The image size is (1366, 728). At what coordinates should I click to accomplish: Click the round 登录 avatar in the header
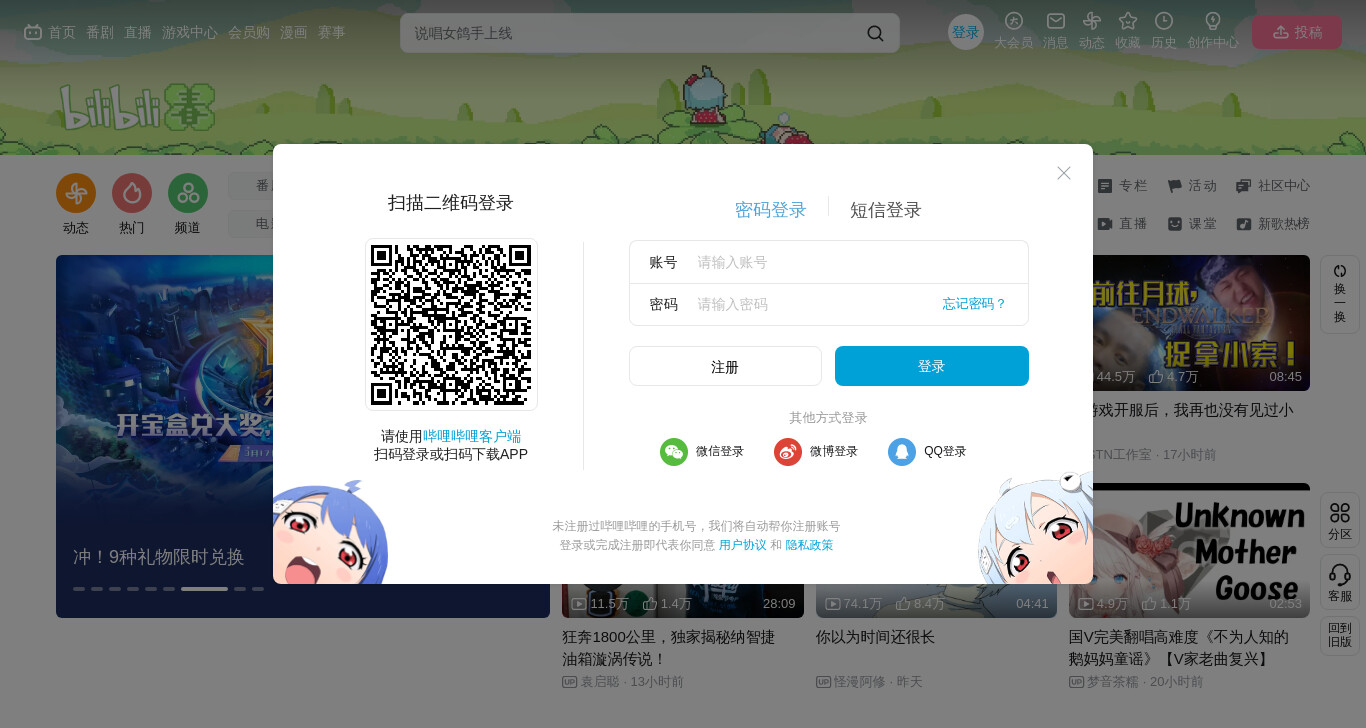(966, 32)
